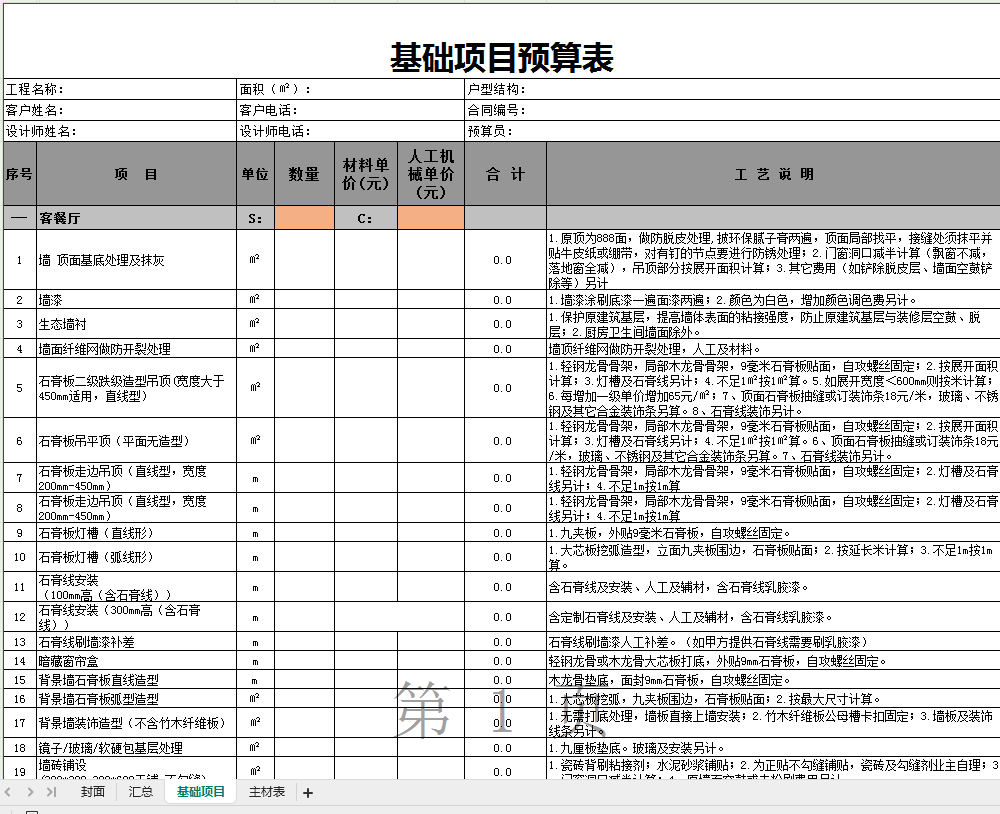Click the 0.0 total in the 墙漆 row
Image resolution: width=1000 pixels, height=814 pixels.
click(505, 300)
